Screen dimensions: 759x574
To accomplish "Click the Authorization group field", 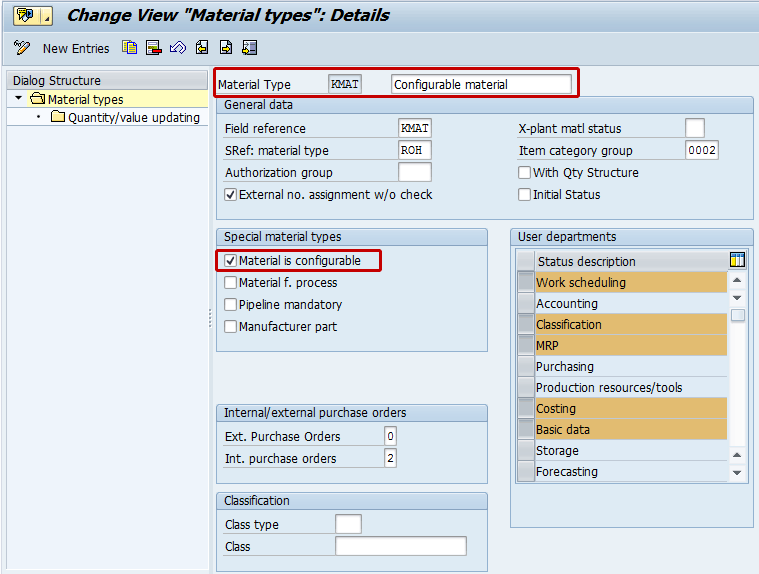I will click(414, 173).
